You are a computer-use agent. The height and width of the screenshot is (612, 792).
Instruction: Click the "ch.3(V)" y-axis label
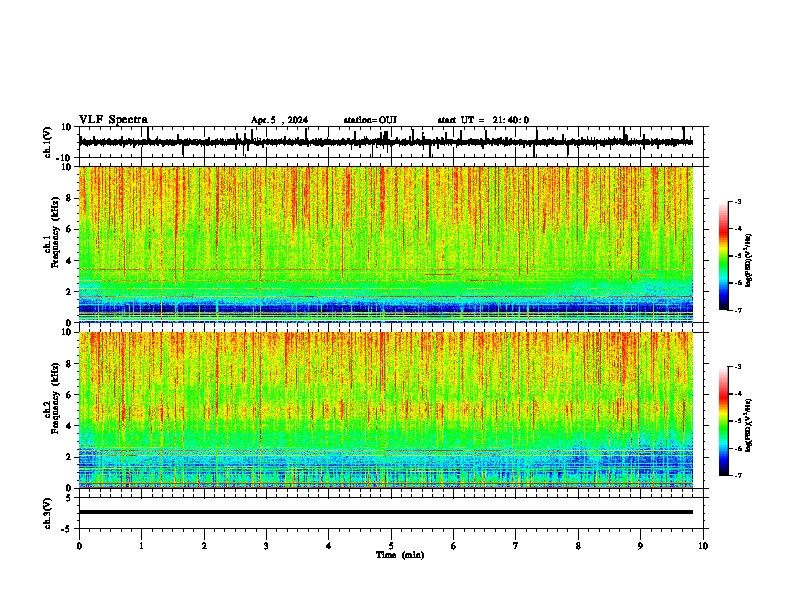pos(48,513)
